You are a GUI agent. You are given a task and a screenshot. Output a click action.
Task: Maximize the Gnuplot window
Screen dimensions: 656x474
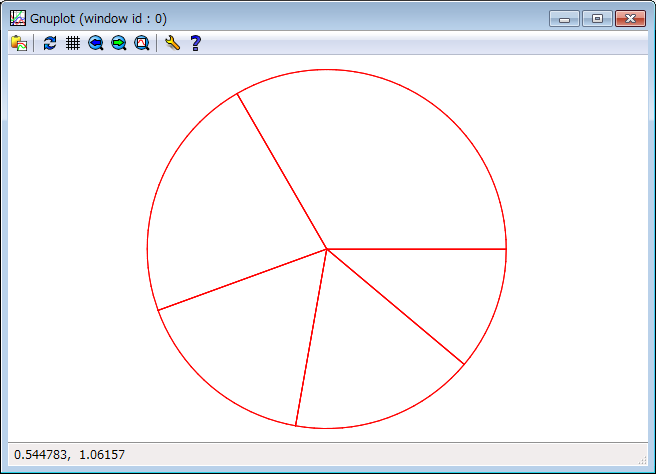(597, 19)
